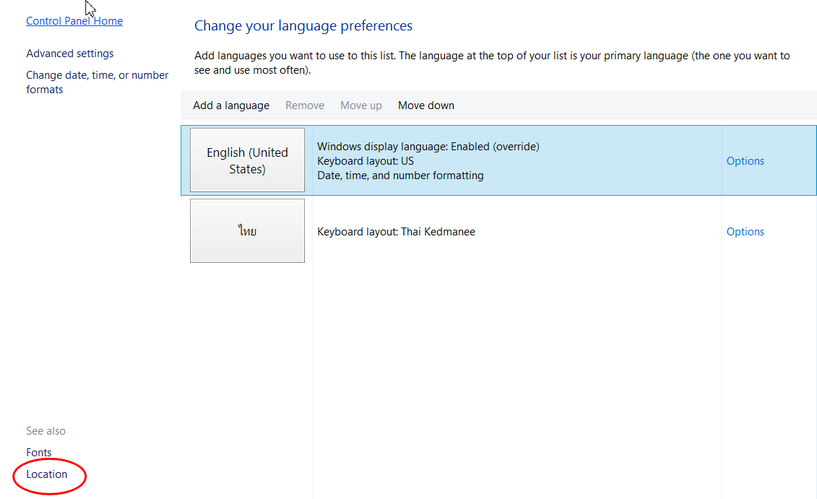Click the See also label in sidebar
Viewport: 817px width, 499px height.
46,431
